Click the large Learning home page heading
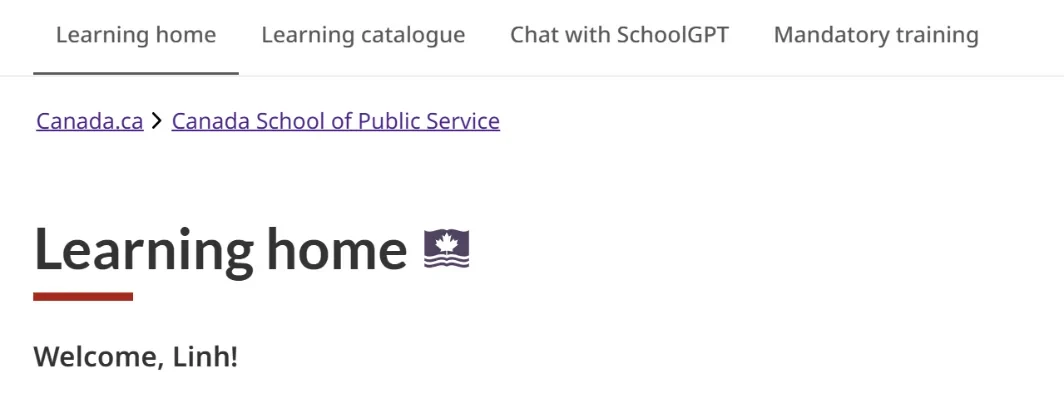This screenshot has height=398, width=1064. (x=221, y=250)
